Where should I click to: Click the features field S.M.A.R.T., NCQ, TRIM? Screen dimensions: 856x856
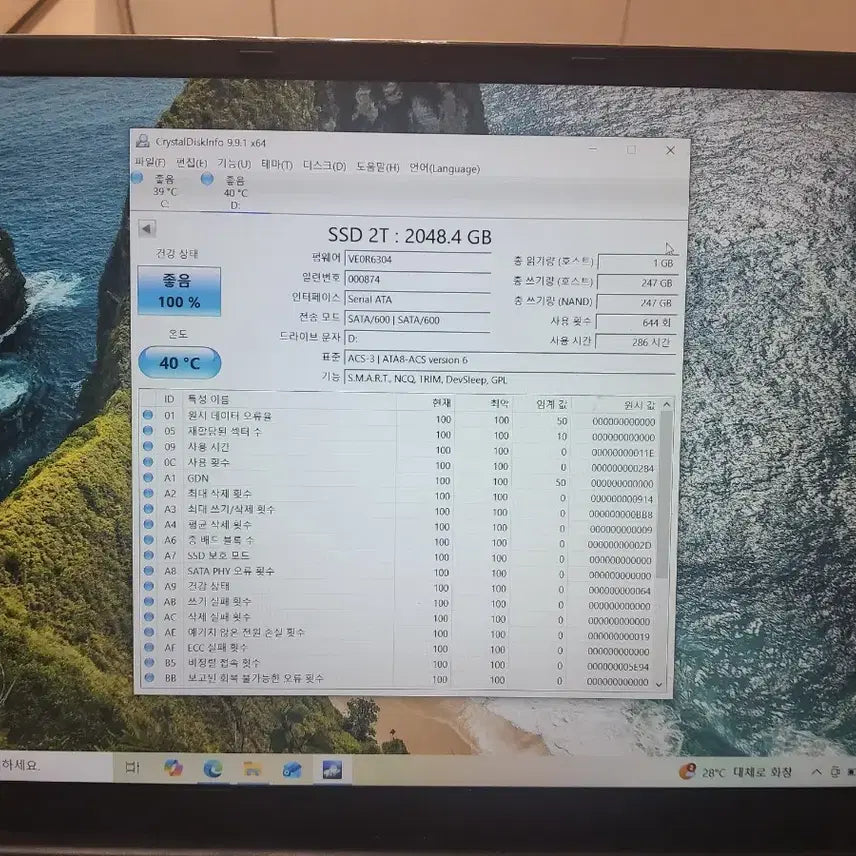(510, 379)
